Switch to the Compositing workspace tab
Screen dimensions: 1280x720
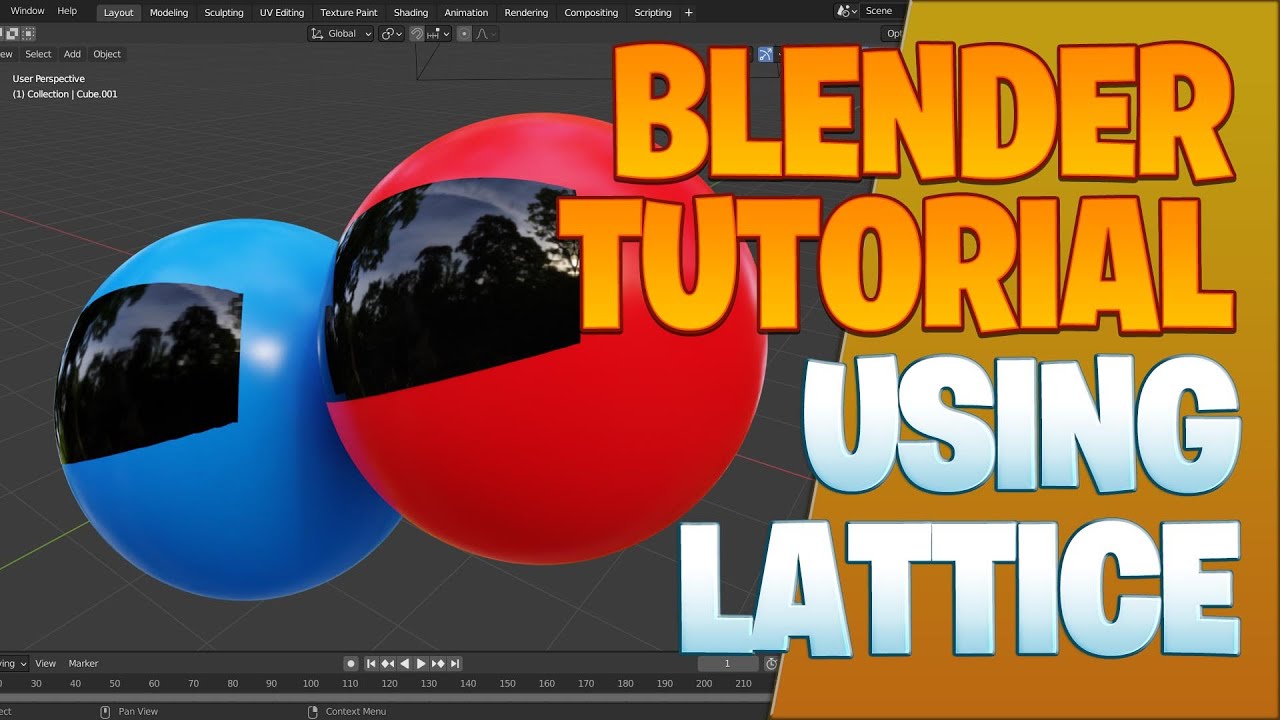tap(591, 13)
